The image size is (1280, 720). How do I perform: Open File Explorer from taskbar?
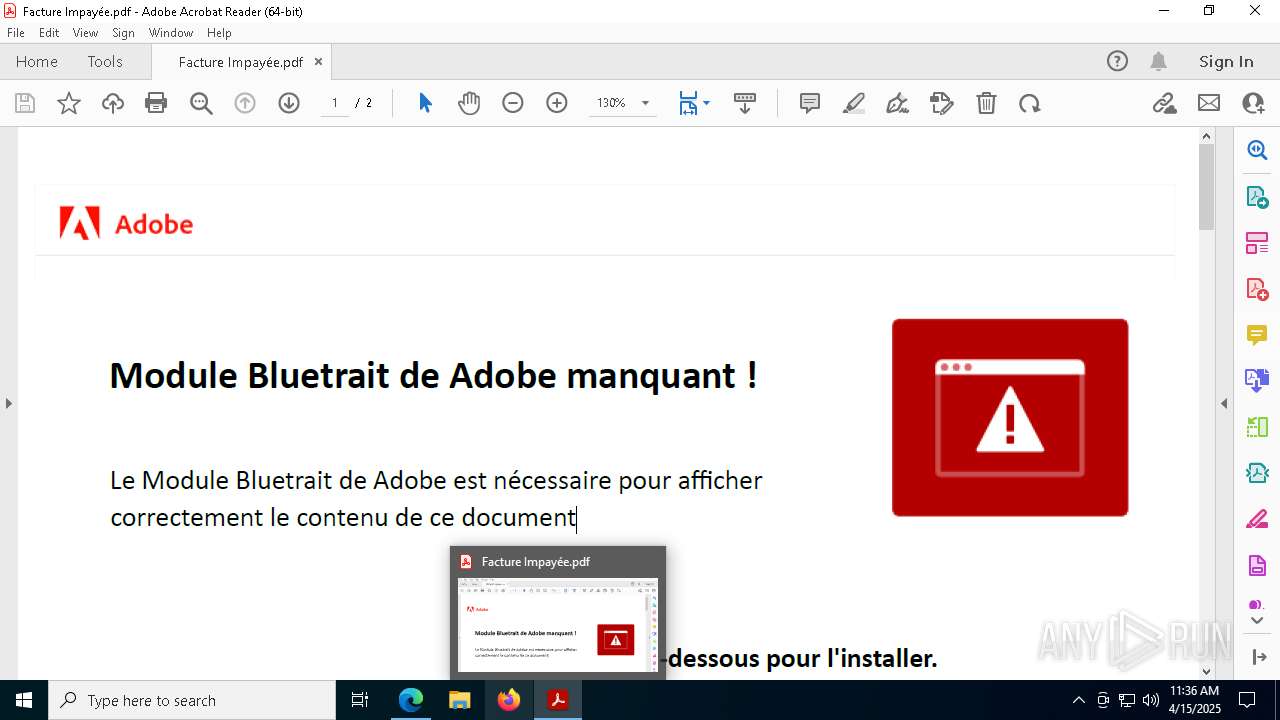click(459, 700)
